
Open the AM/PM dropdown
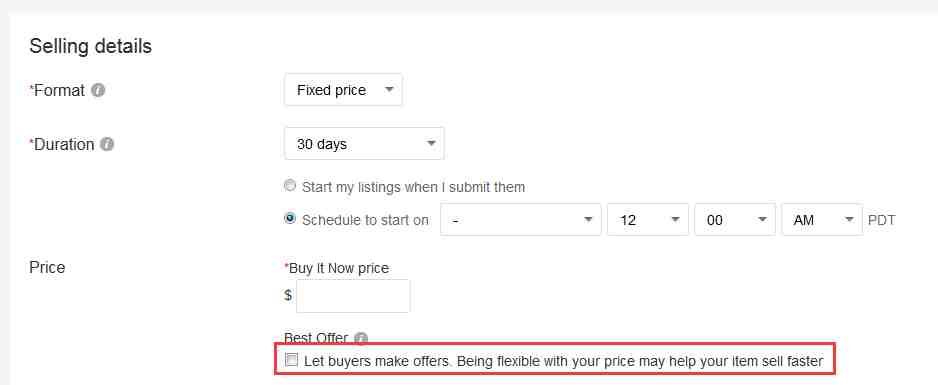click(x=822, y=219)
